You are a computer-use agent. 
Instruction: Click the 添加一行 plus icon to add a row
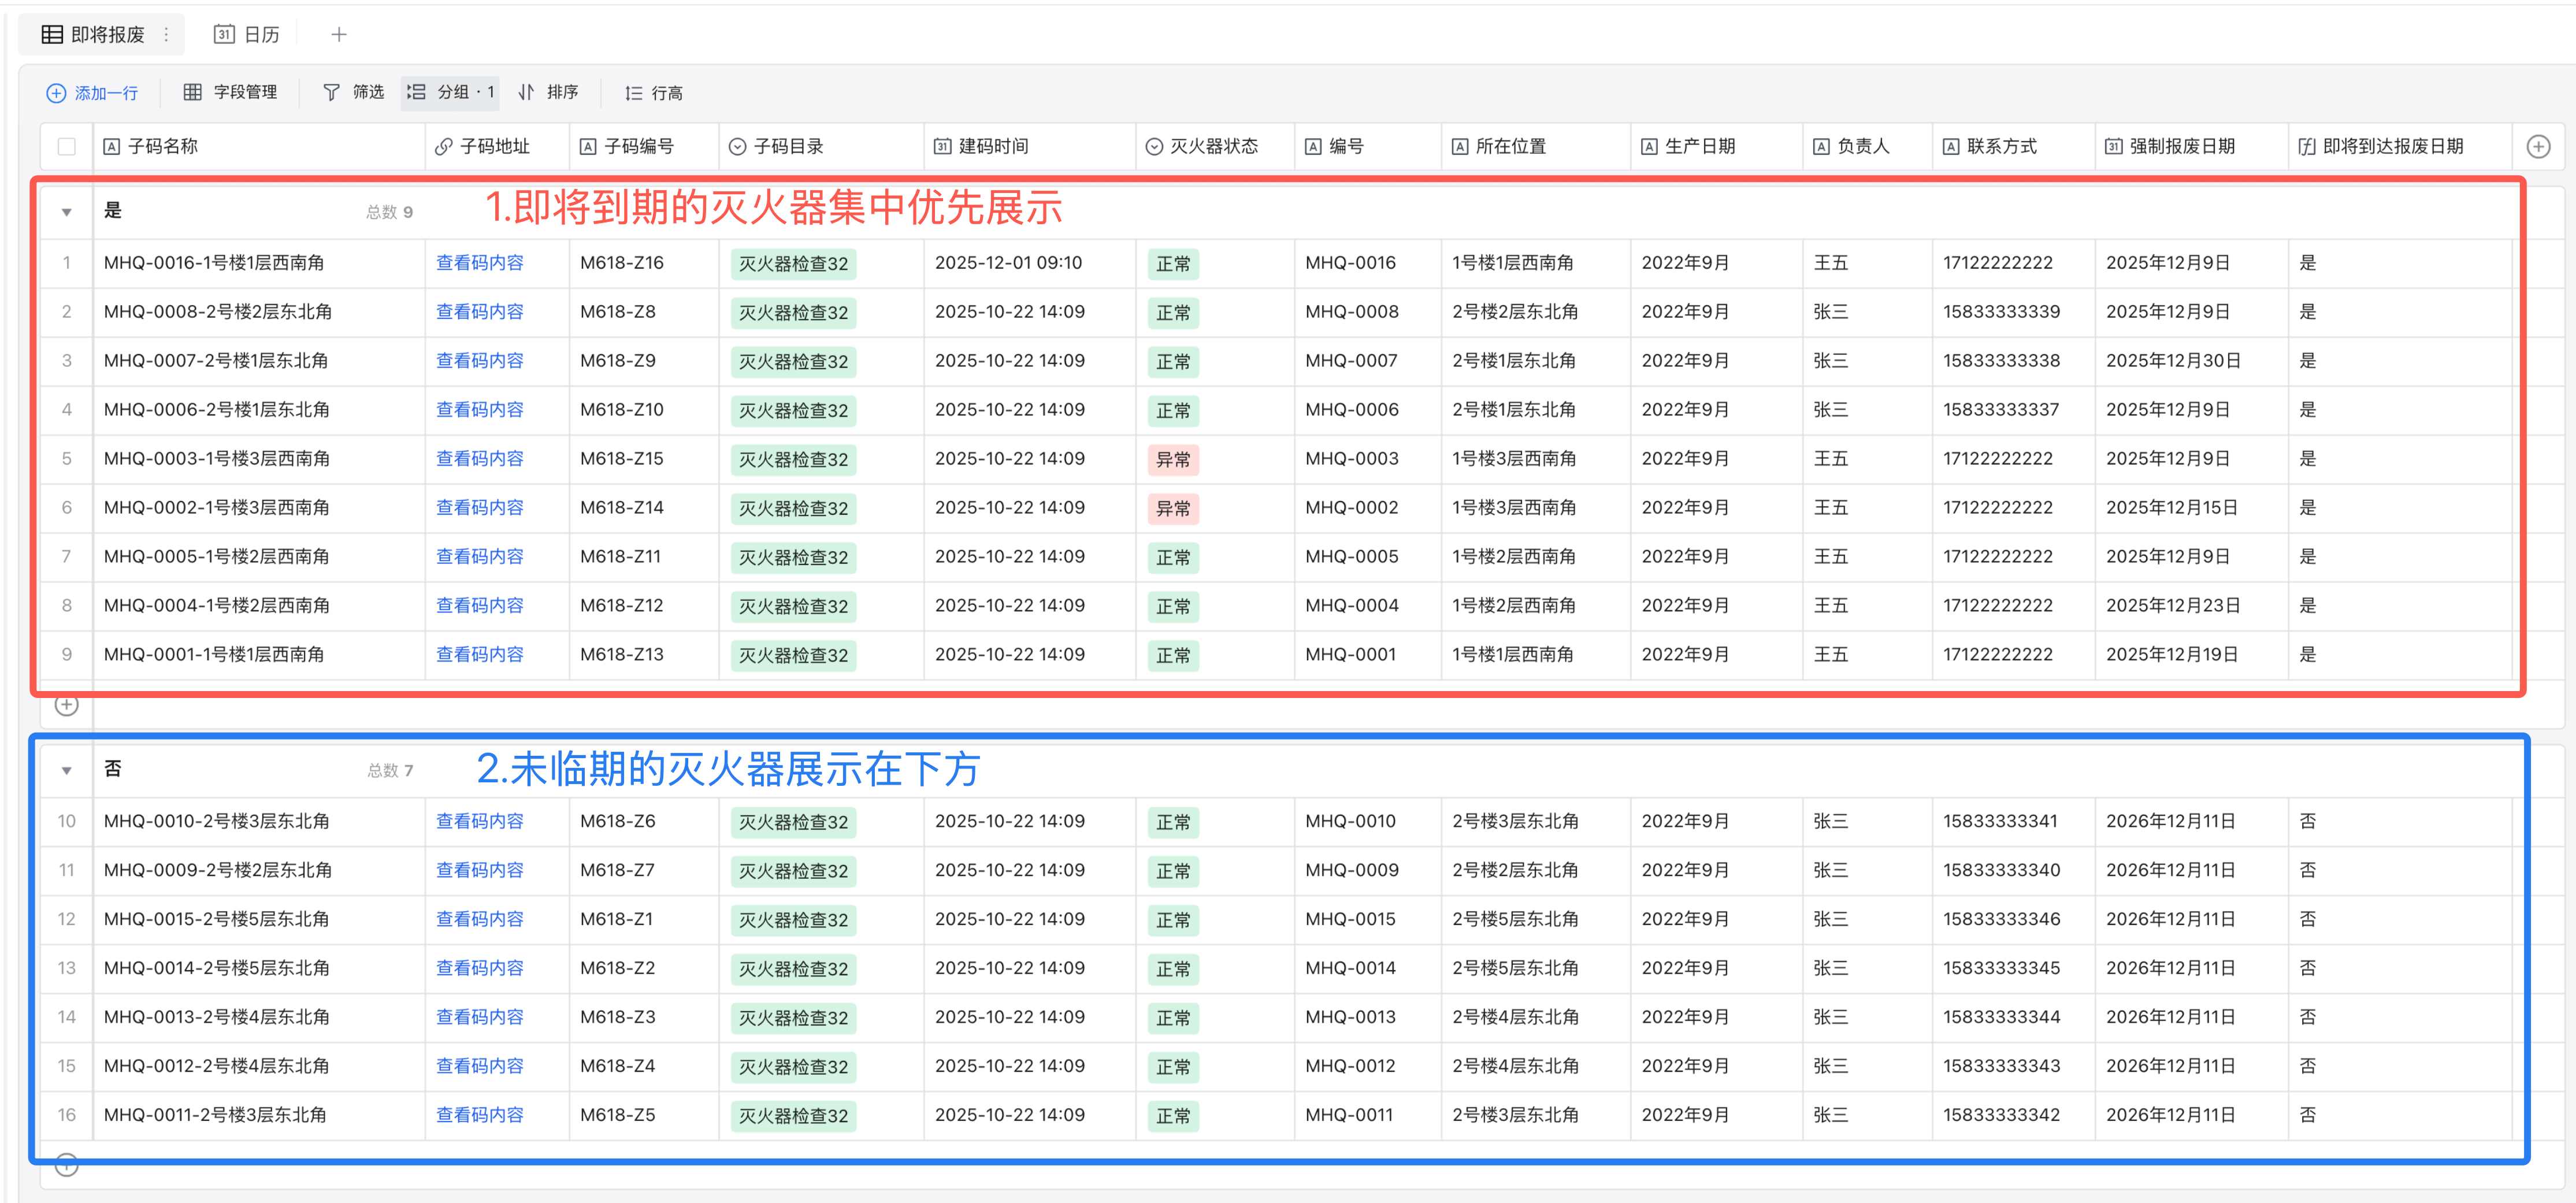tap(56, 92)
